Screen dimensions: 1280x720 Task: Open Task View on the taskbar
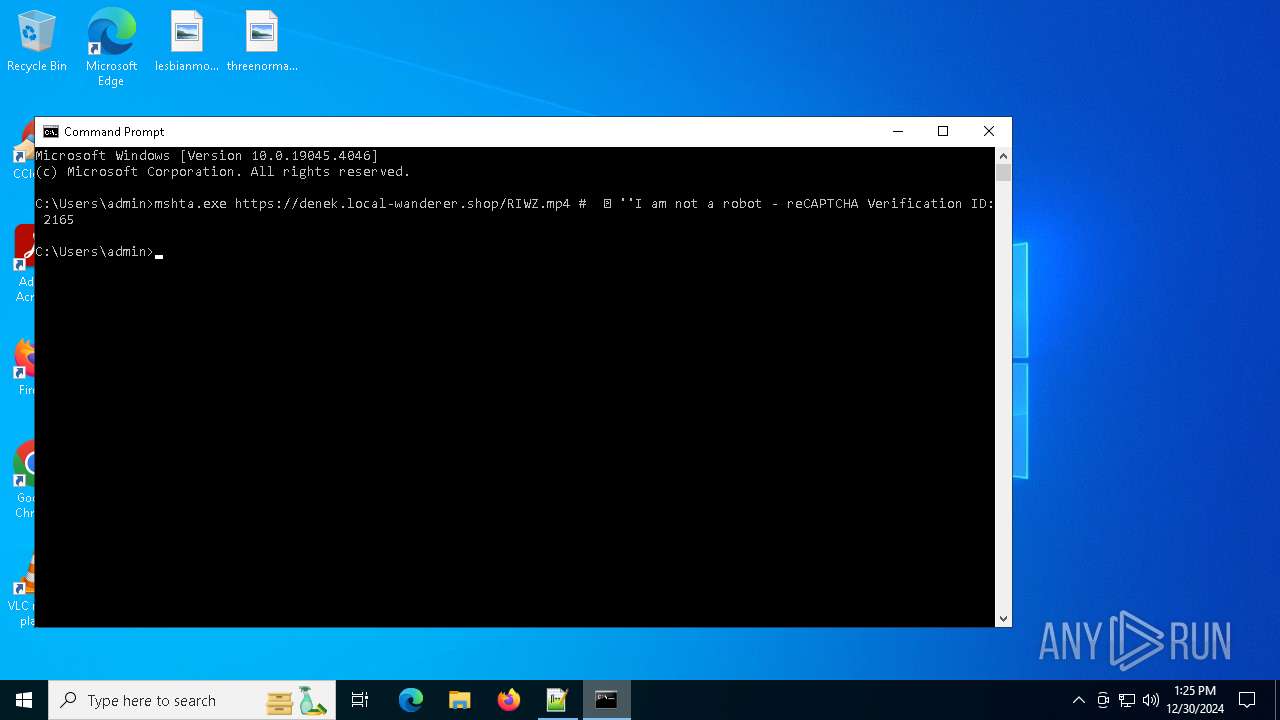[360, 700]
